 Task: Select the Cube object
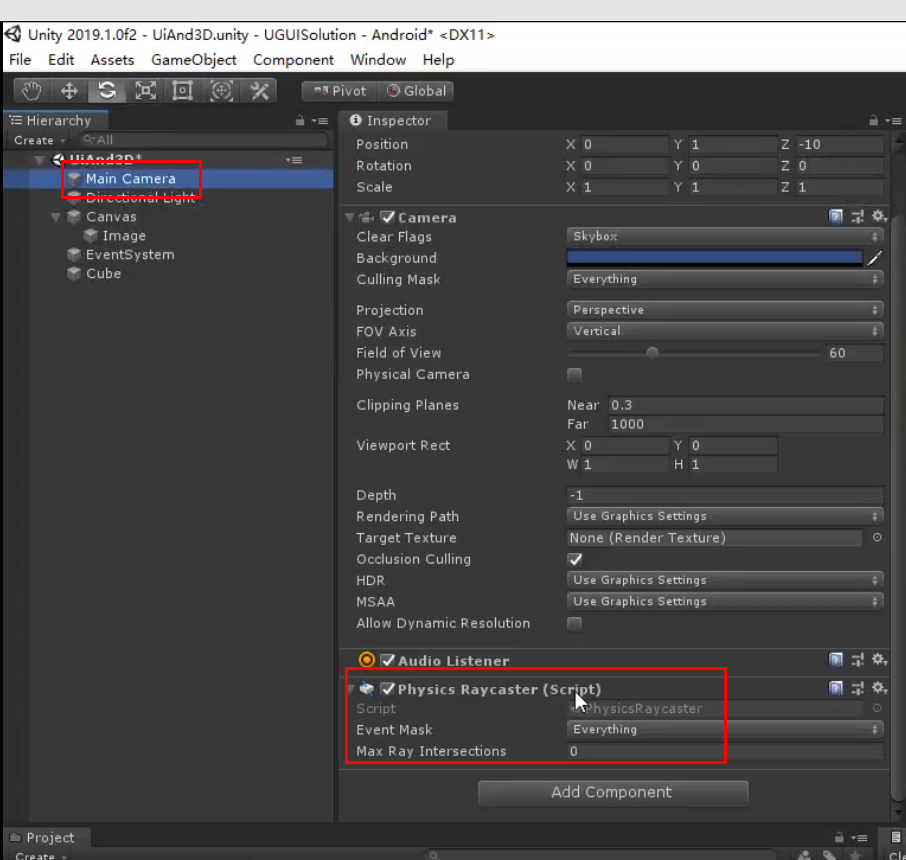click(x=103, y=274)
